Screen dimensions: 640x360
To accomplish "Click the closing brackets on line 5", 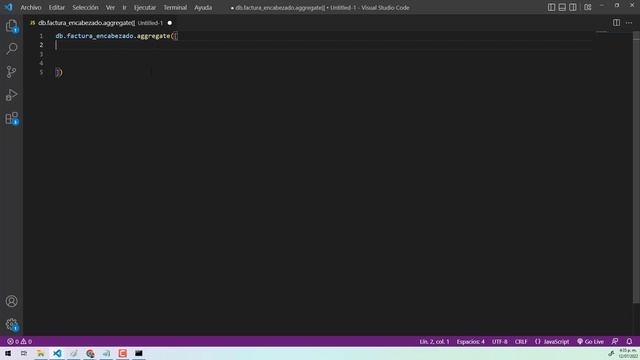I will [59, 72].
